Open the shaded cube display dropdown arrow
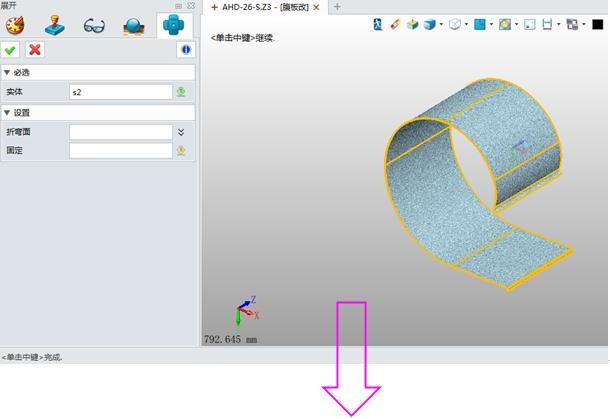 point(441,24)
